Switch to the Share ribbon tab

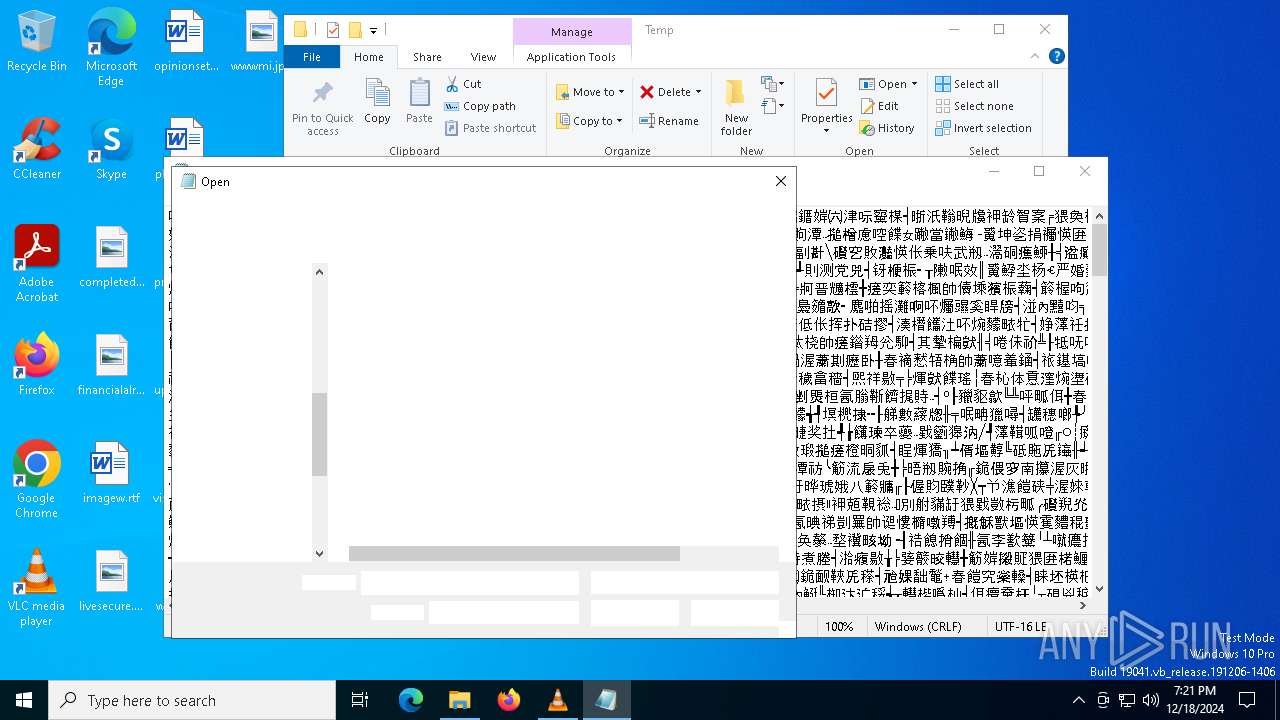click(427, 57)
